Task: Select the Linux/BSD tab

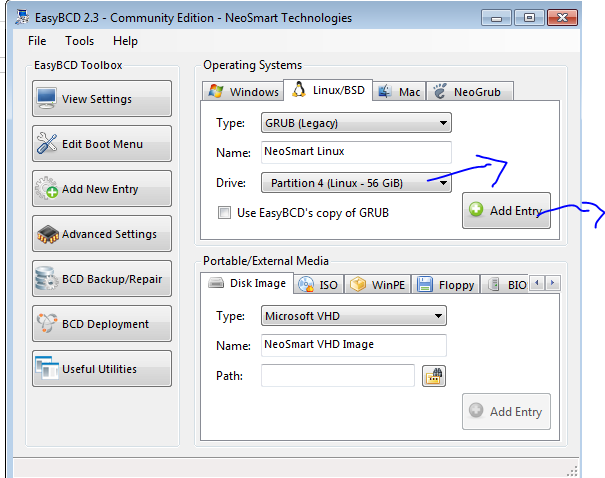Action: coord(328,90)
